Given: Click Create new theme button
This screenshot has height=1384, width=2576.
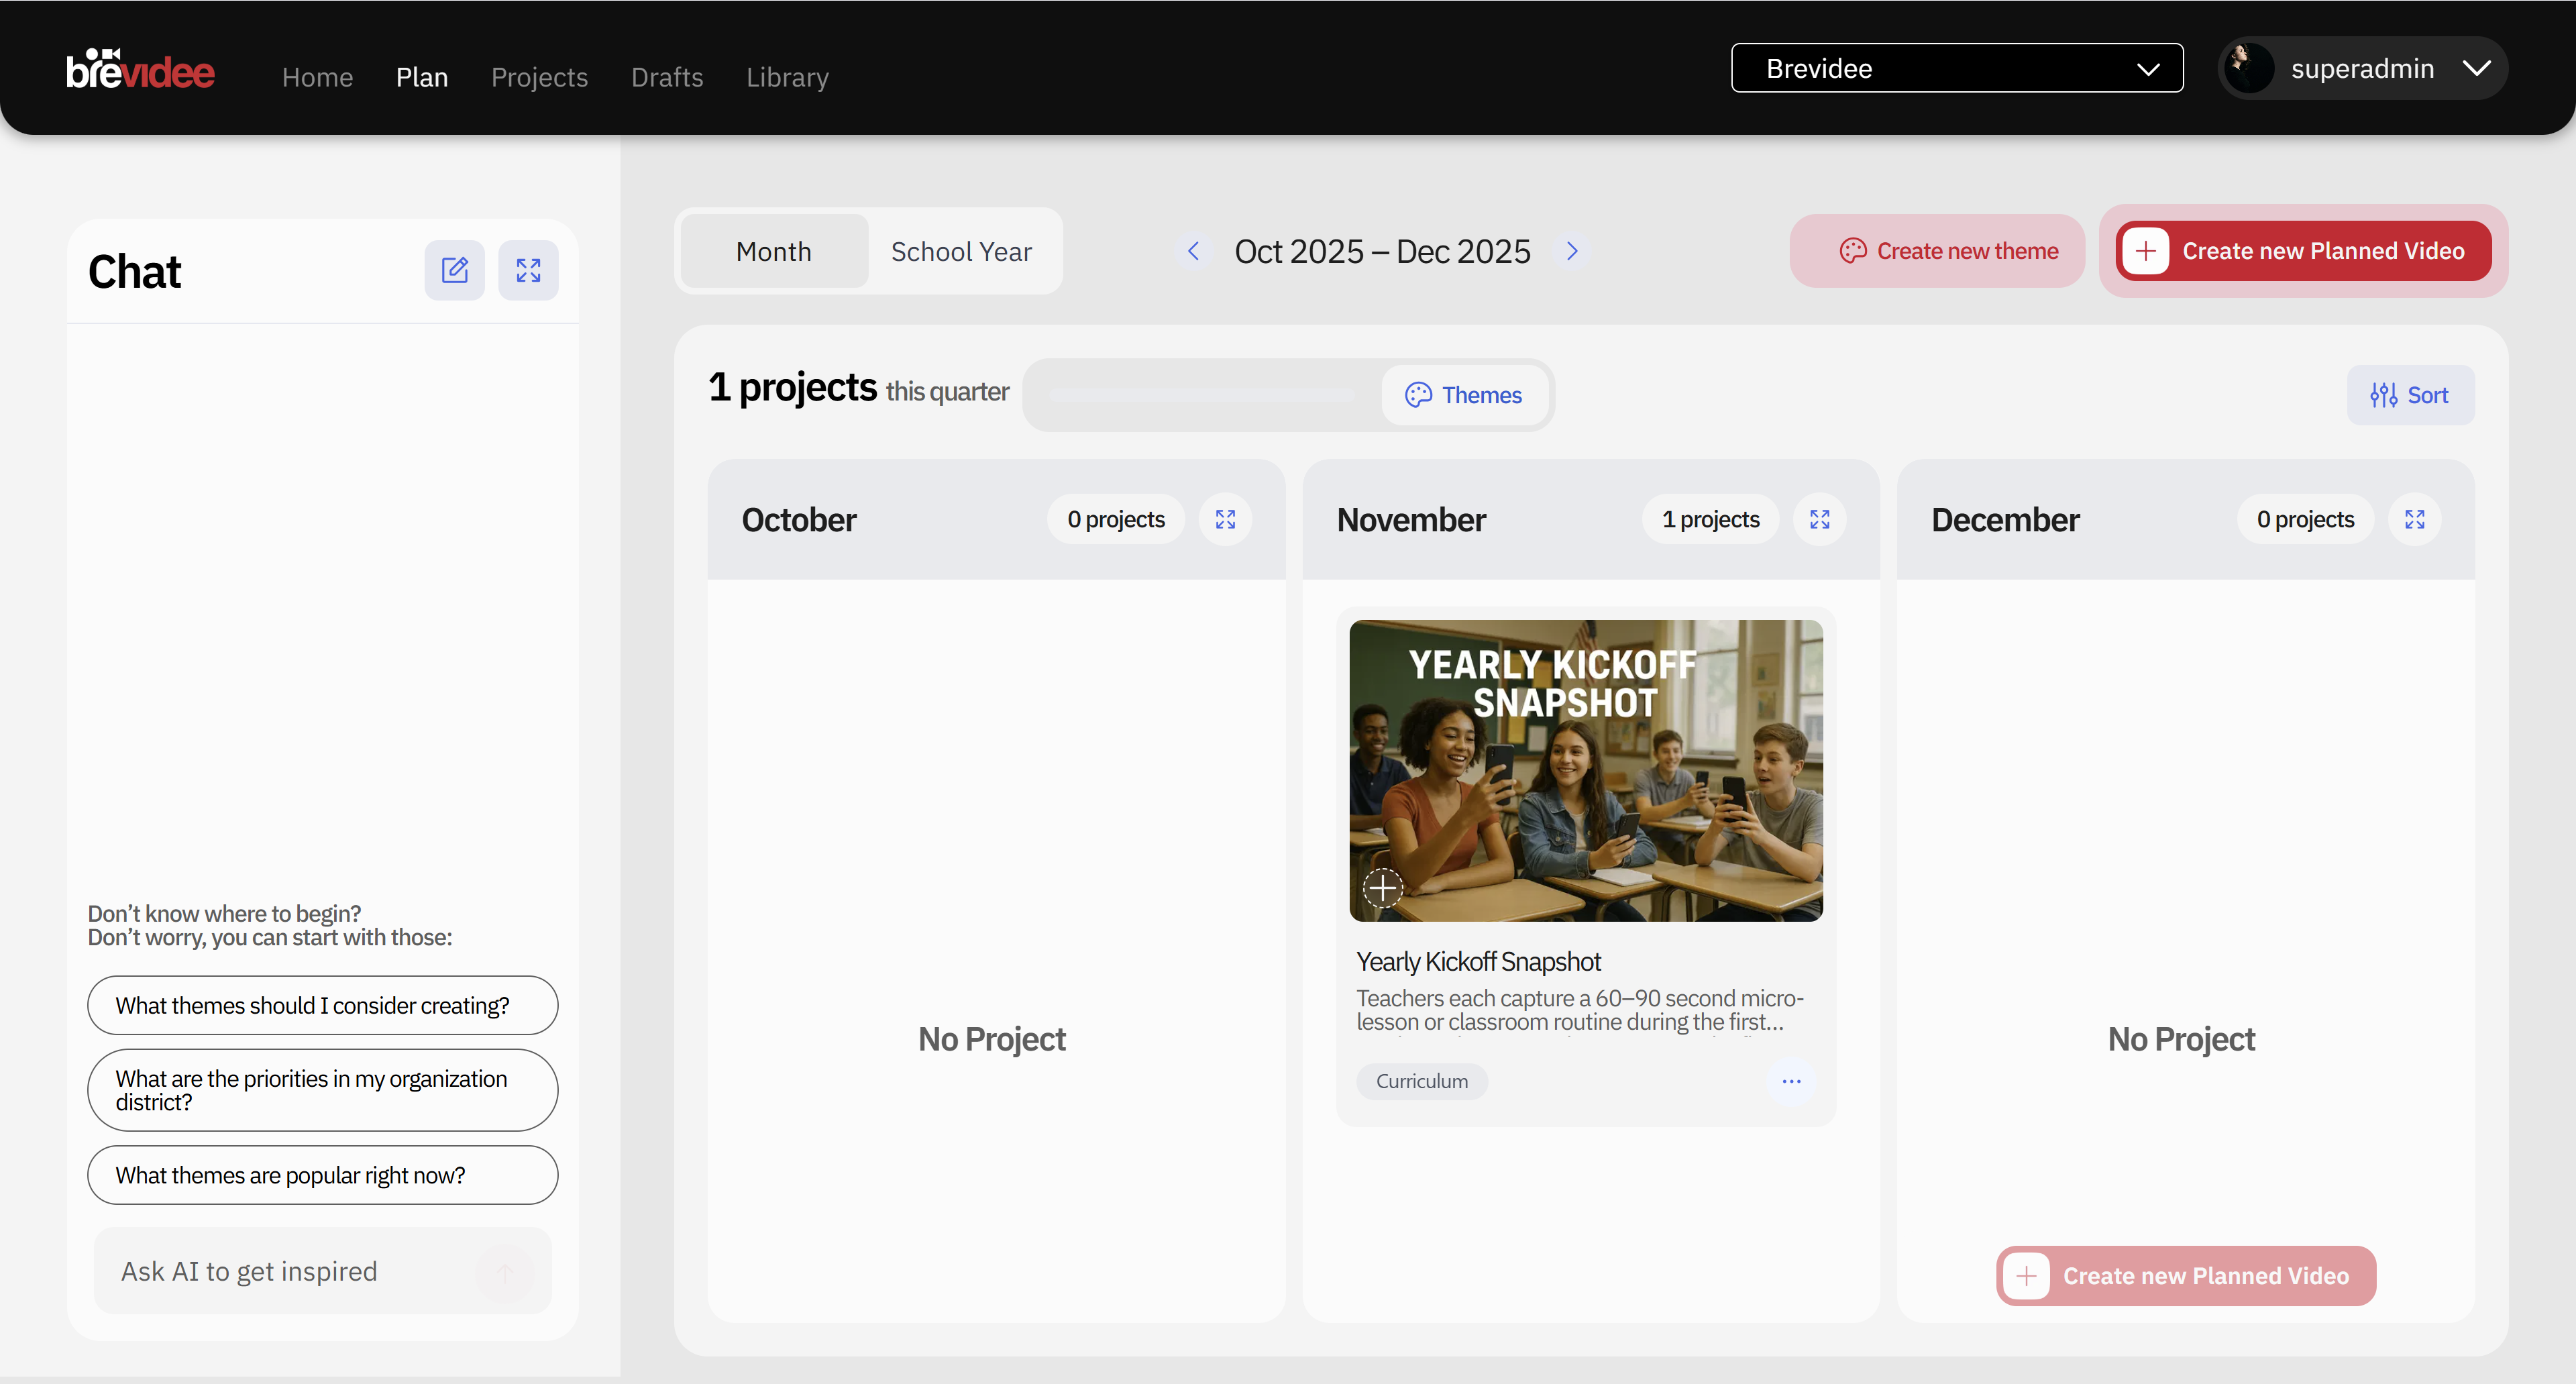Looking at the screenshot, I should (x=1937, y=251).
